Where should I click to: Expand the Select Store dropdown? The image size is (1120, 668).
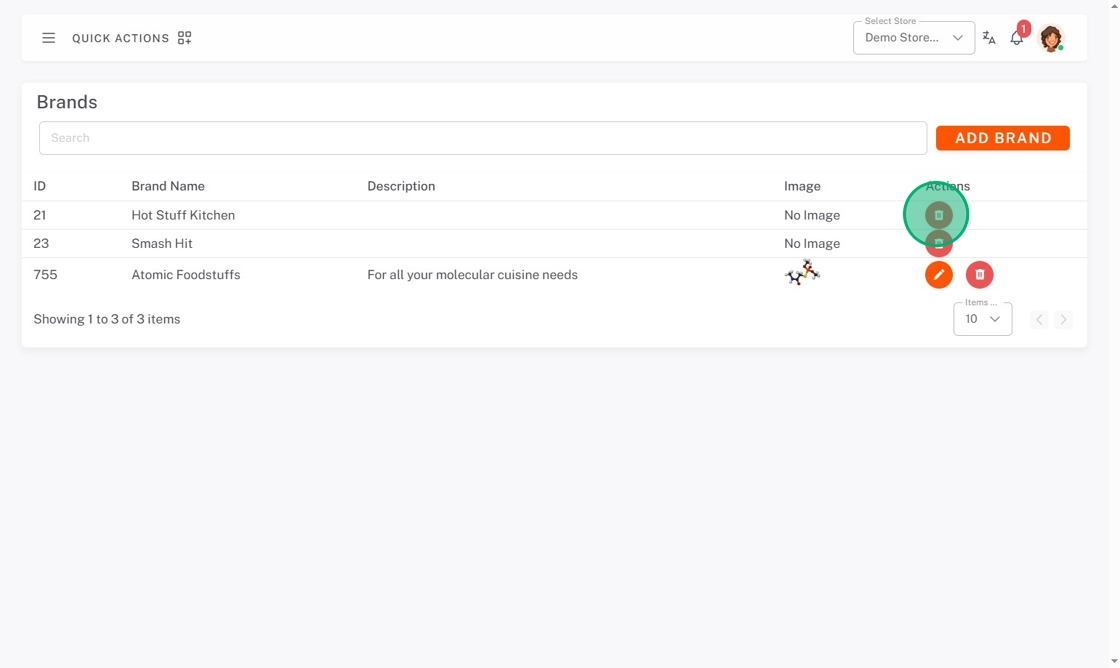913,38
